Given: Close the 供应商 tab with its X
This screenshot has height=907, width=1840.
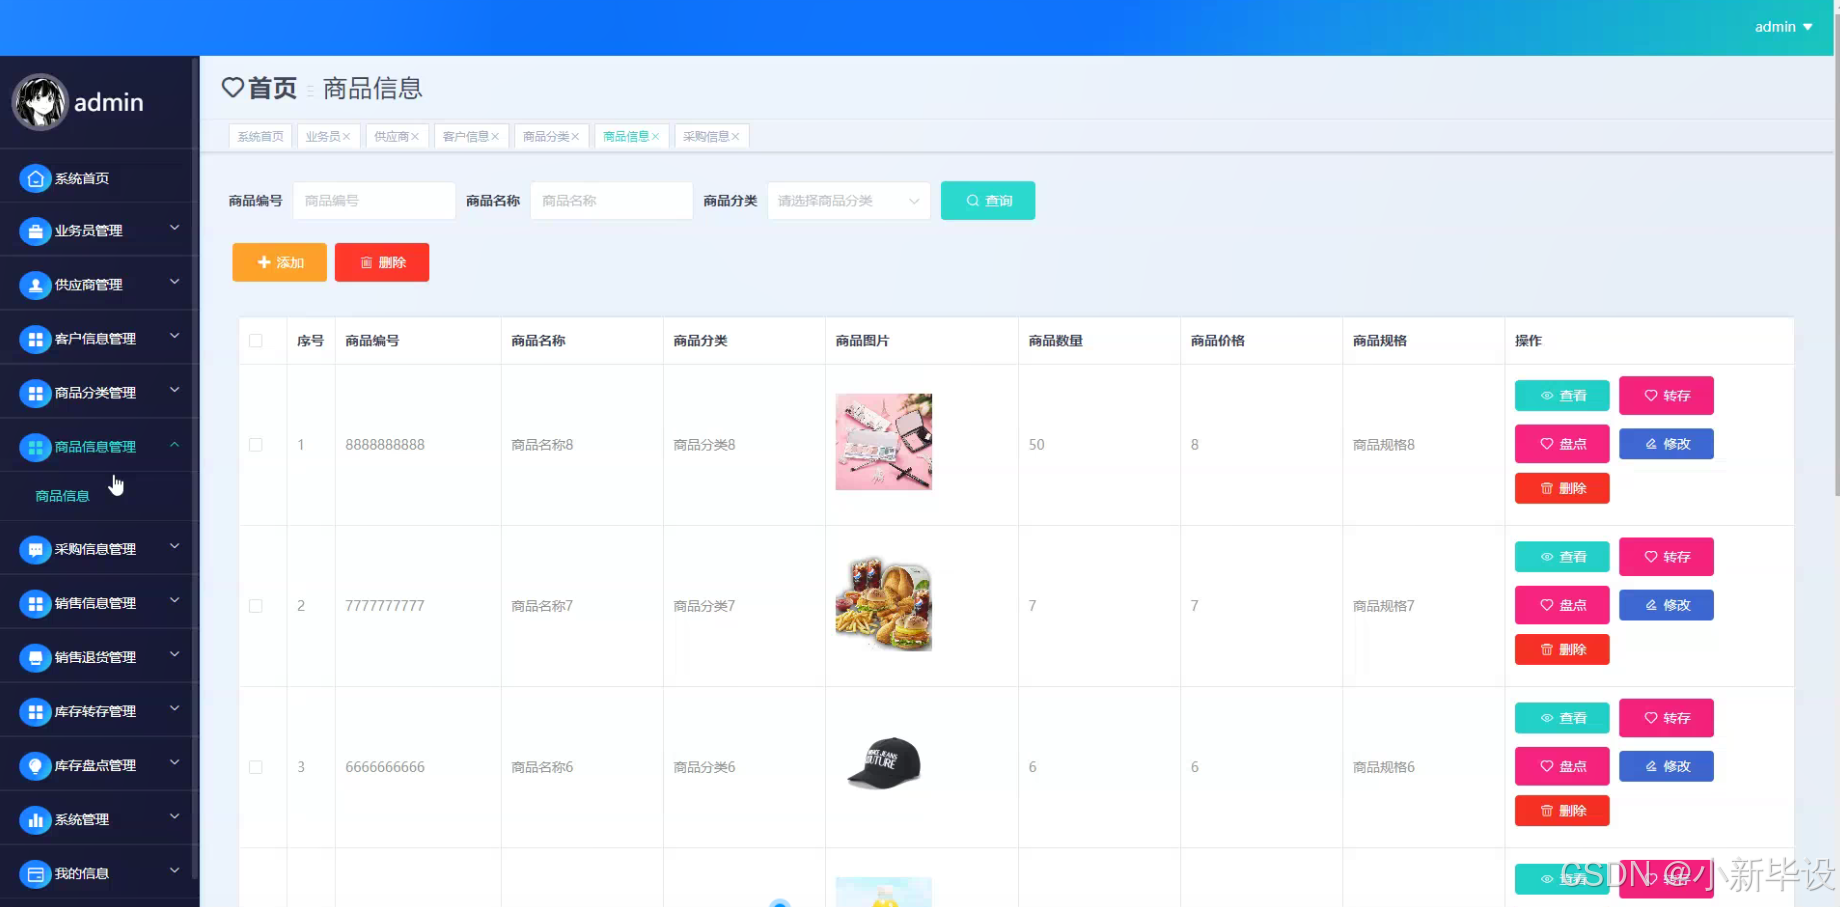Looking at the screenshot, I should [x=415, y=137].
